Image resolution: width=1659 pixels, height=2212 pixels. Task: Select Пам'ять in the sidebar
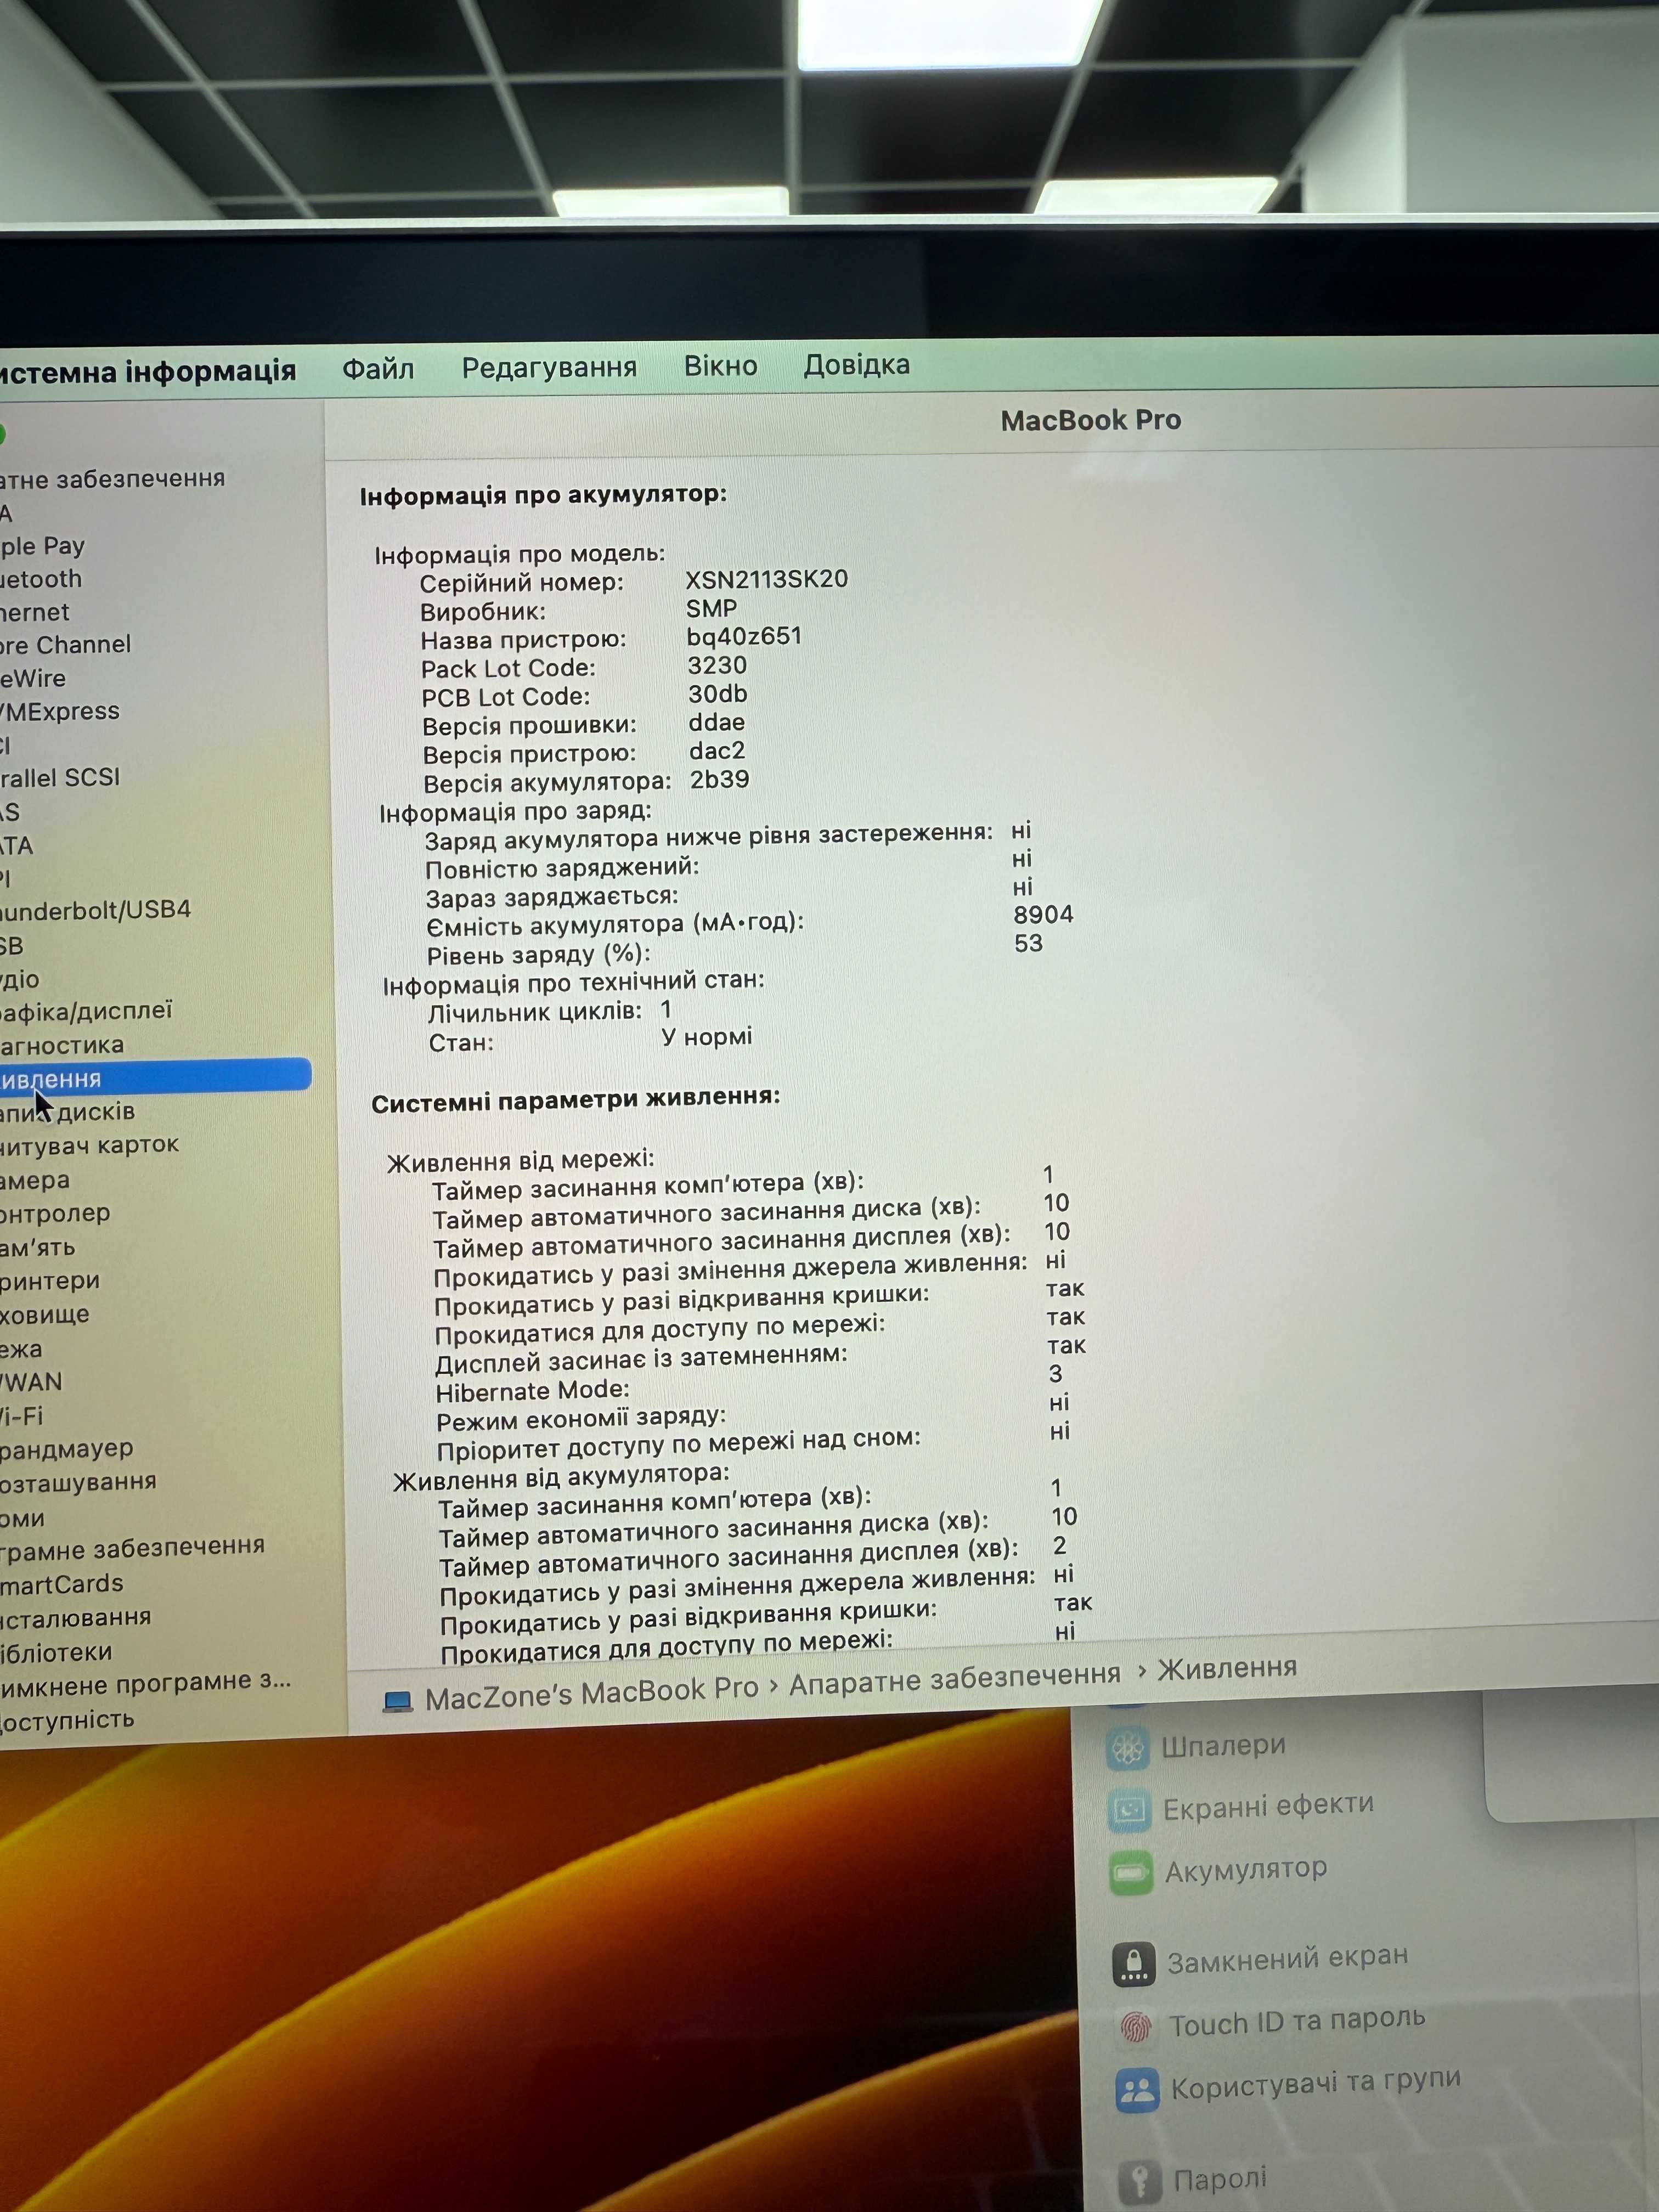coord(37,1247)
